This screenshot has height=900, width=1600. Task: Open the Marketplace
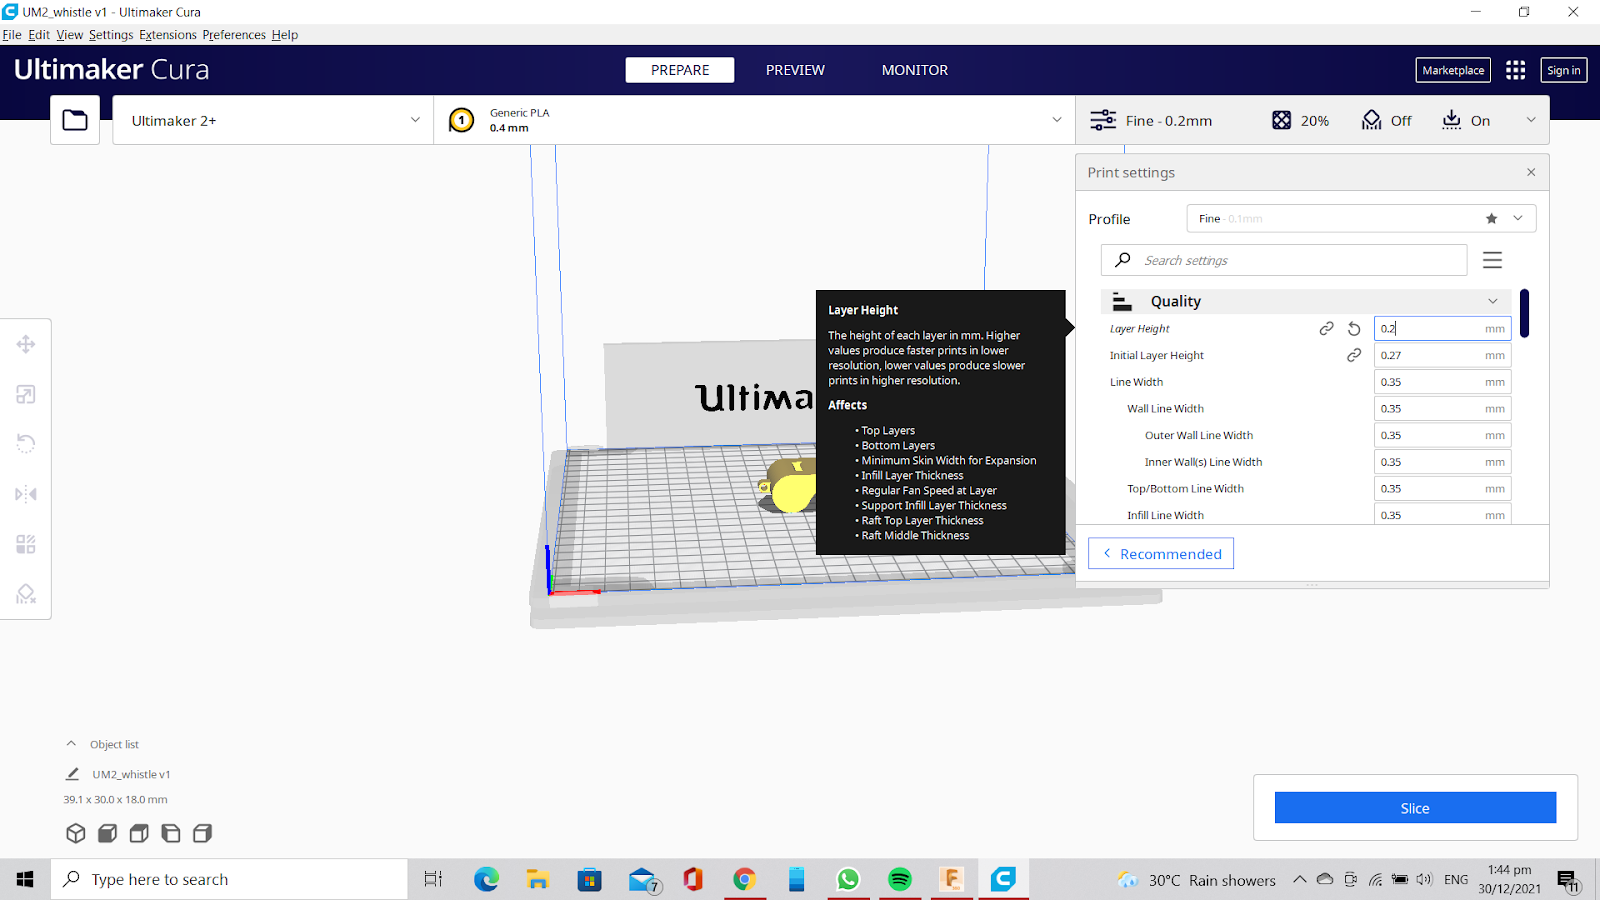[1453, 70]
